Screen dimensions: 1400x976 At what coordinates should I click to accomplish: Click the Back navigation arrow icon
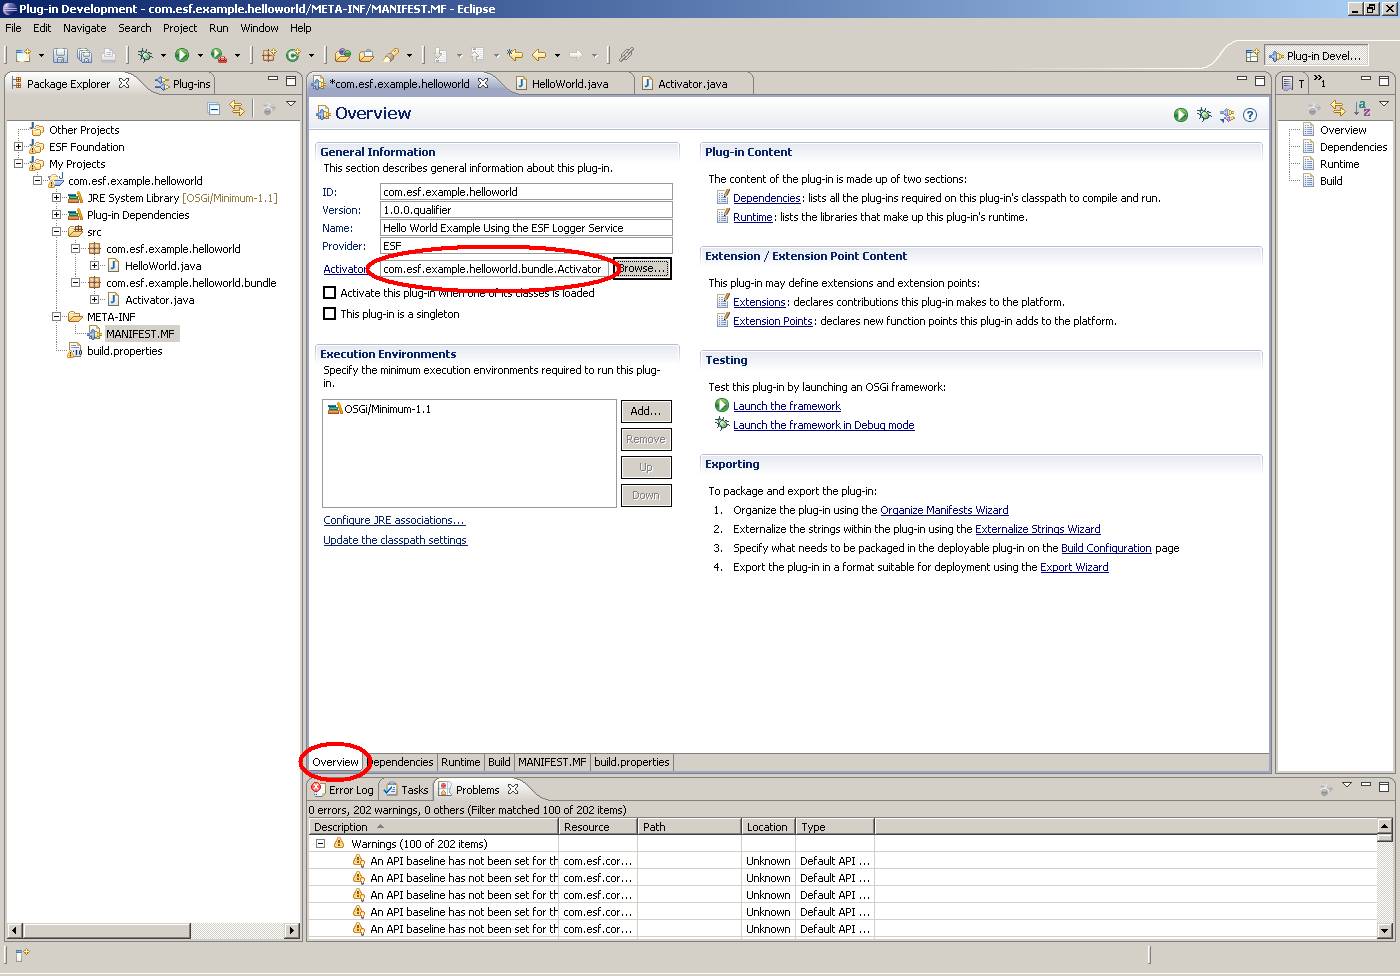pos(539,55)
